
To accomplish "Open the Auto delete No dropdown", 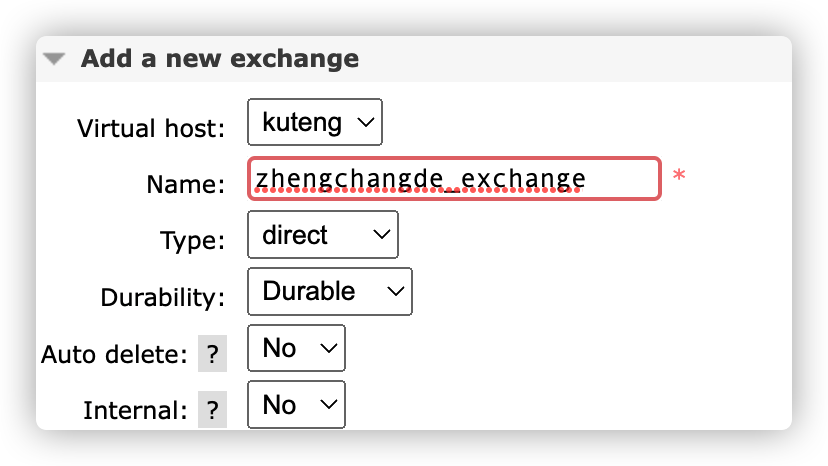I will [295, 348].
